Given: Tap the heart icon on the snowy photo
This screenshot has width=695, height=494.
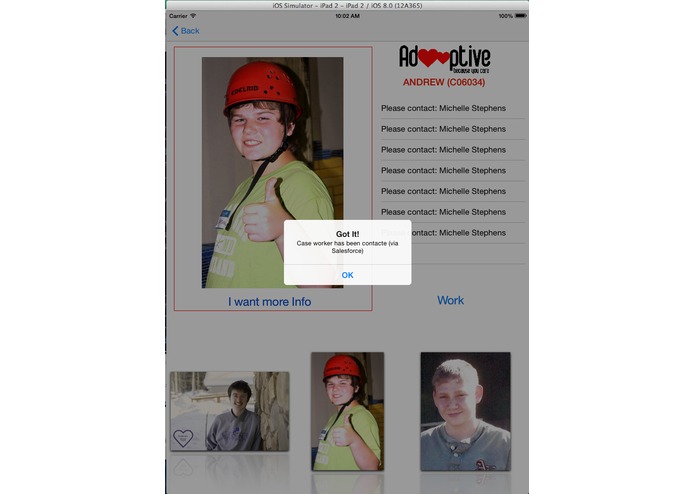Looking at the screenshot, I should point(183,438).
